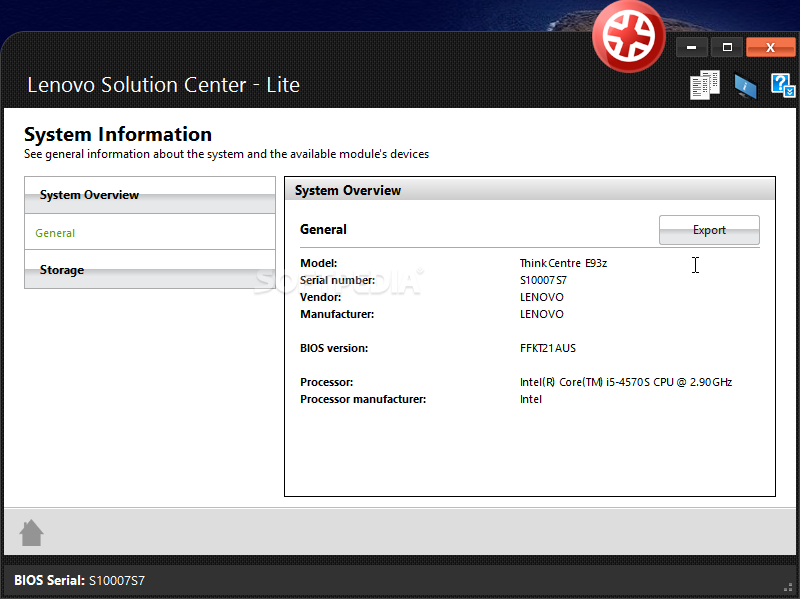The image size is (800, 599).
Task: Click the processor value Intel Core i5-4570S
Action: (x=626, y=382)
